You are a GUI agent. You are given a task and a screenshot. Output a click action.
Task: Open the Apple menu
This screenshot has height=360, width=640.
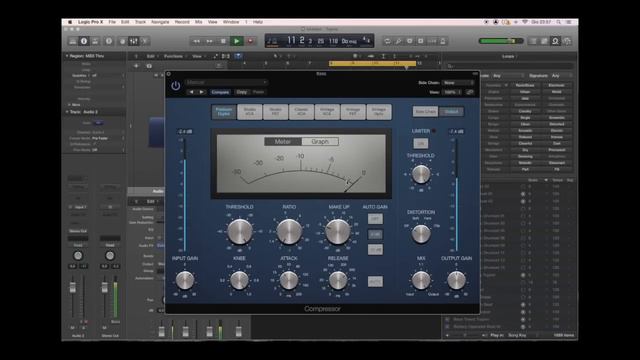[70, 22]
